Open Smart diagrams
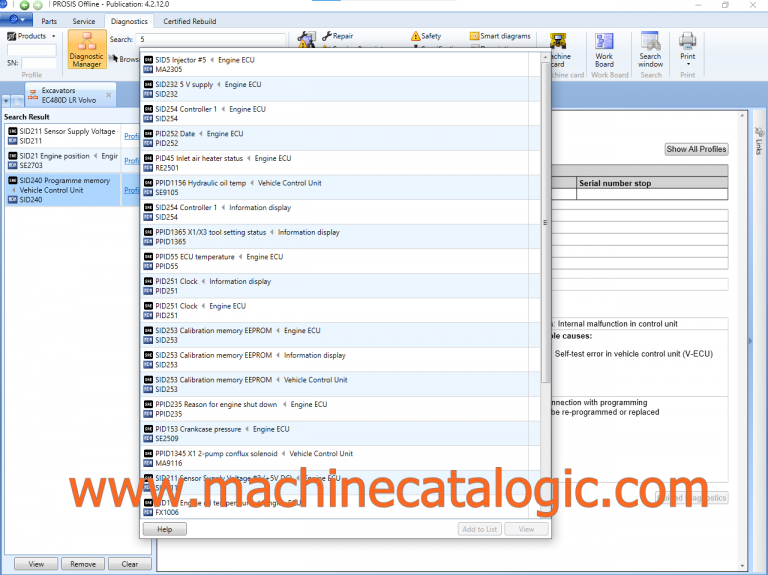 [x=500, y=36]
